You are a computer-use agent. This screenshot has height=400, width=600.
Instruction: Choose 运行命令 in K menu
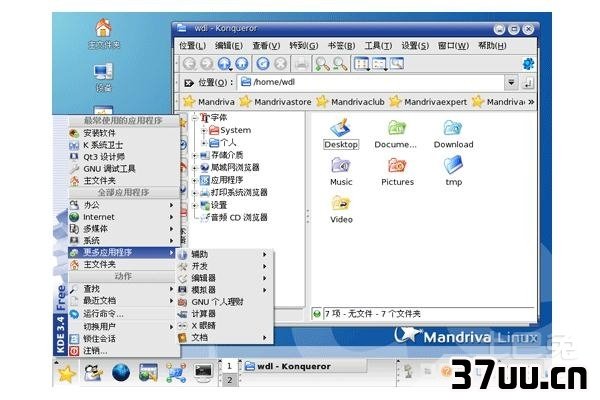click(122, 314)
